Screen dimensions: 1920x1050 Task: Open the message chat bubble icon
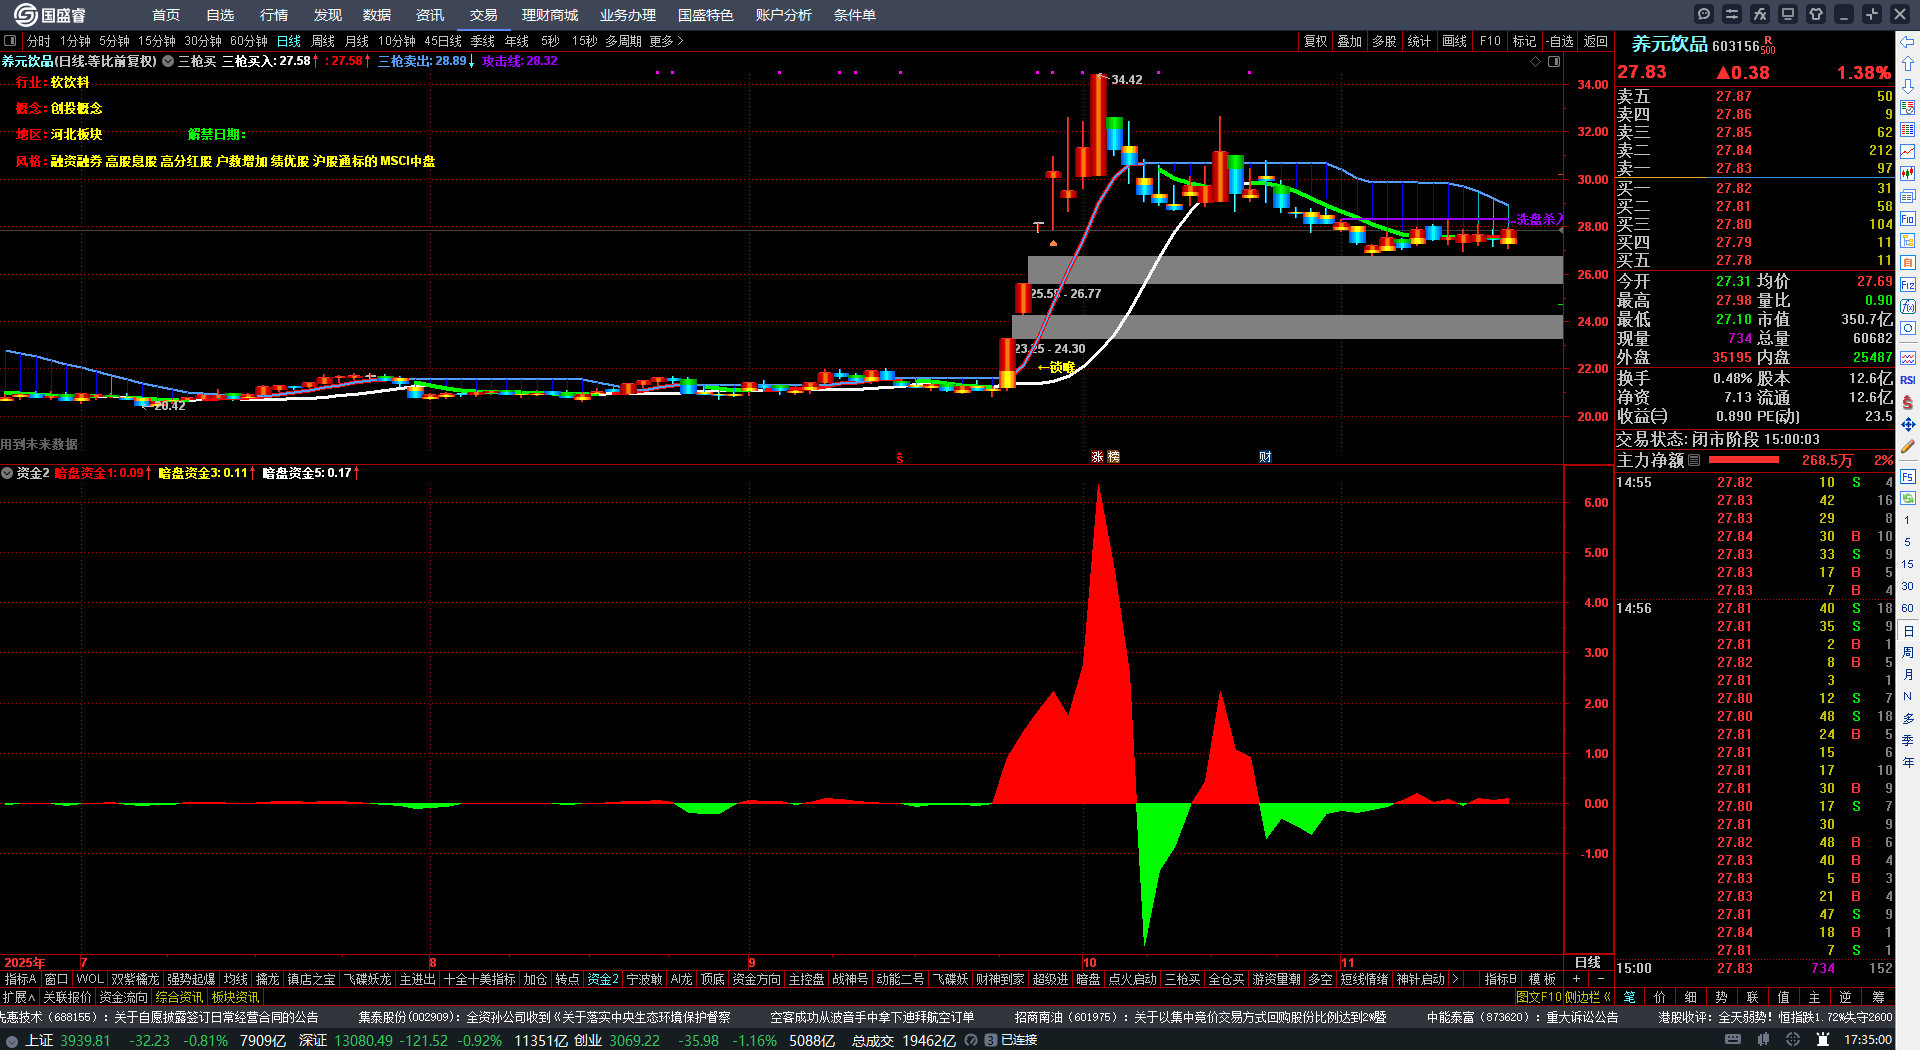click(1704, 14)
